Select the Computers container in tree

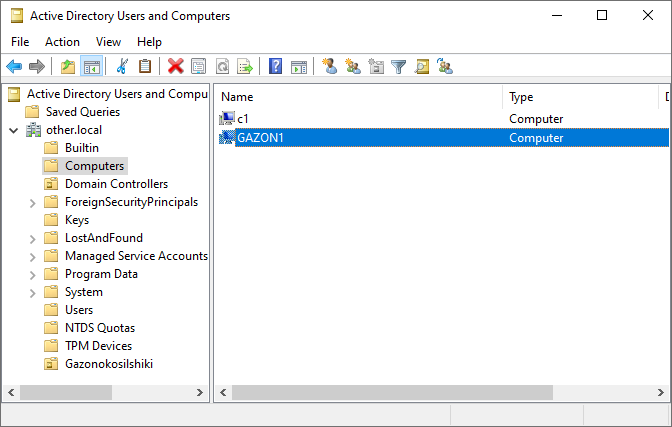tap(95, 166)
